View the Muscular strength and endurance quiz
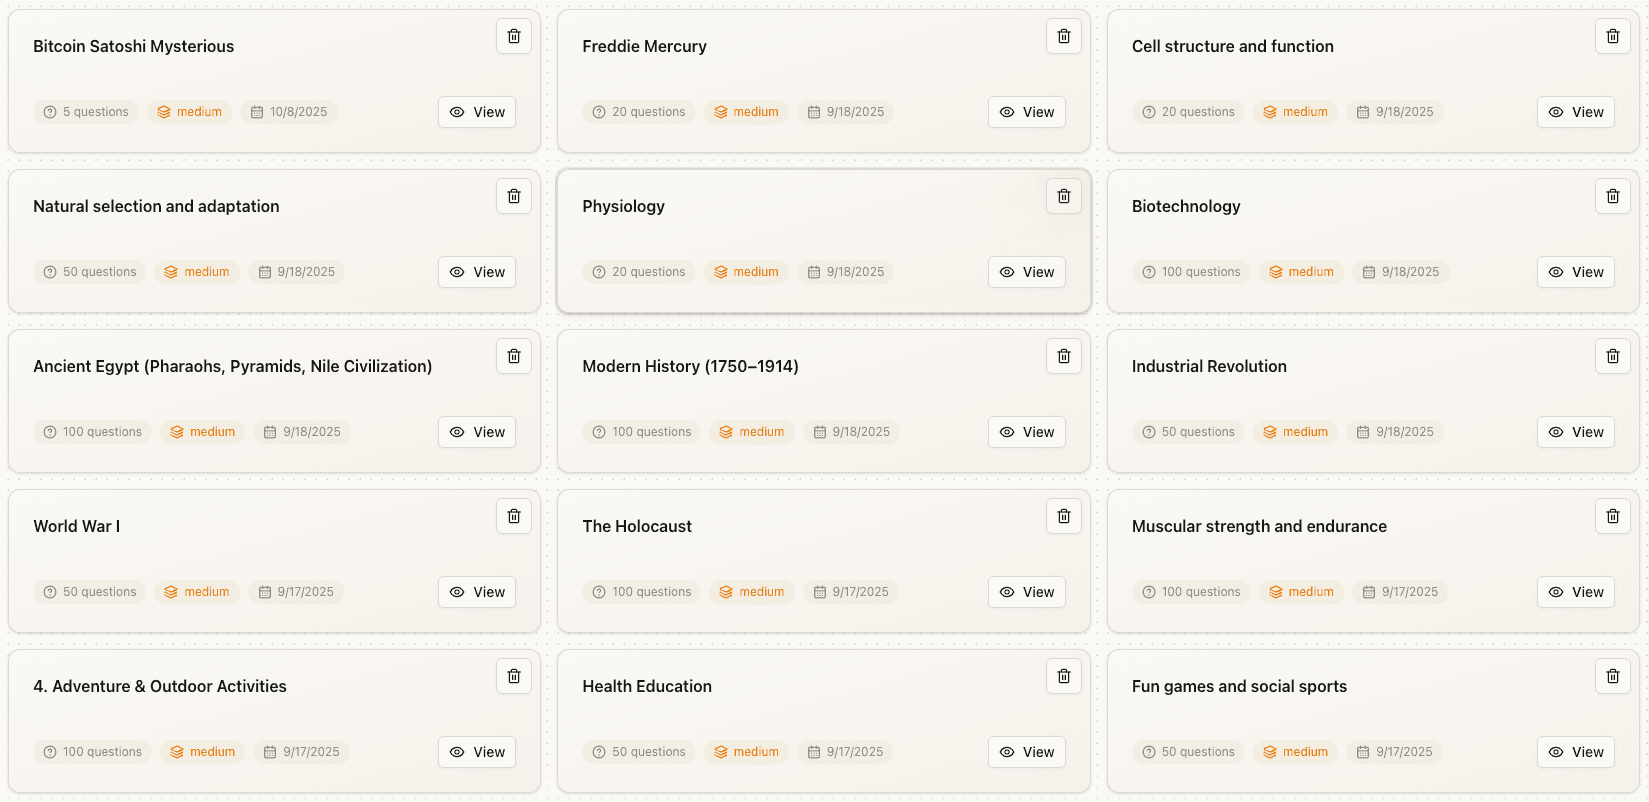This screenshot has width=1649, height=802. [1576, 592]
